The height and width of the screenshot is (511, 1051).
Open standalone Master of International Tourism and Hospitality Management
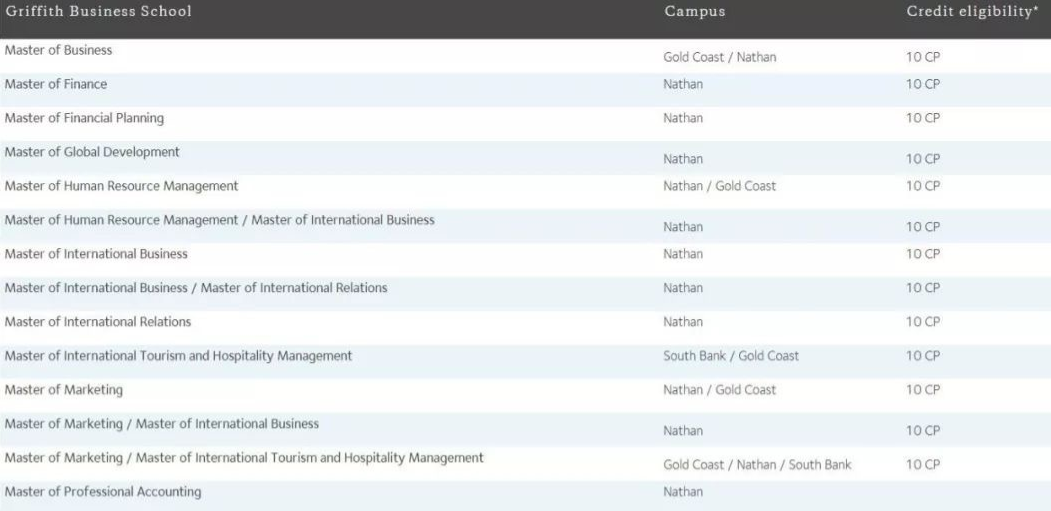[178, 356]
